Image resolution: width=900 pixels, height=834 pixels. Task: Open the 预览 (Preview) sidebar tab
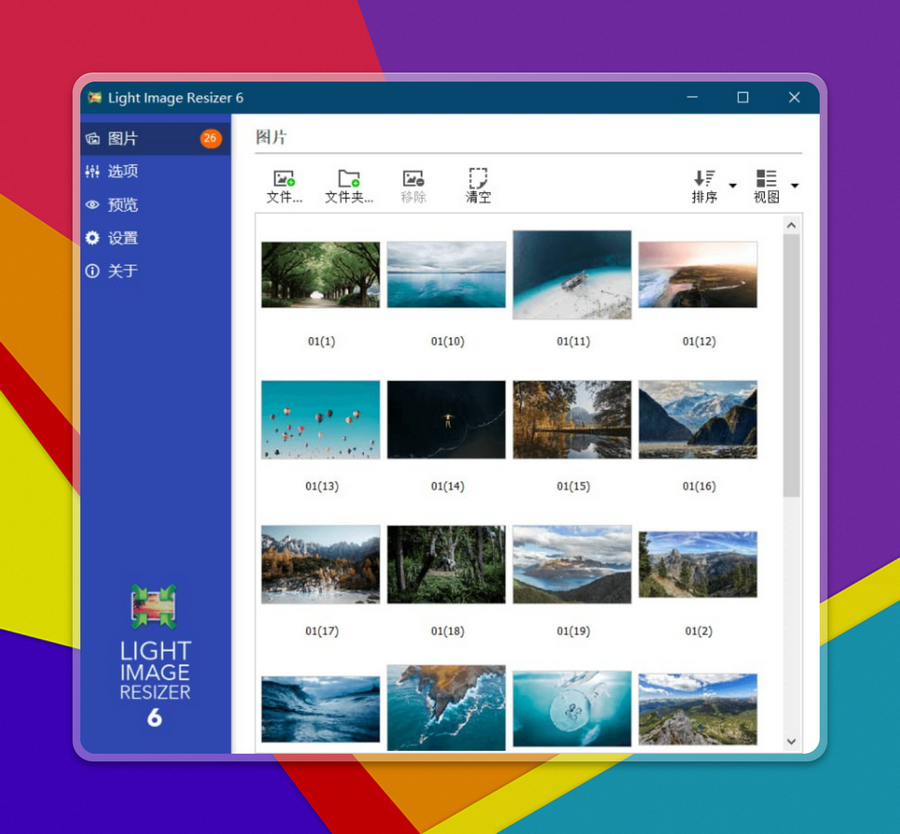tap(123, 205)
